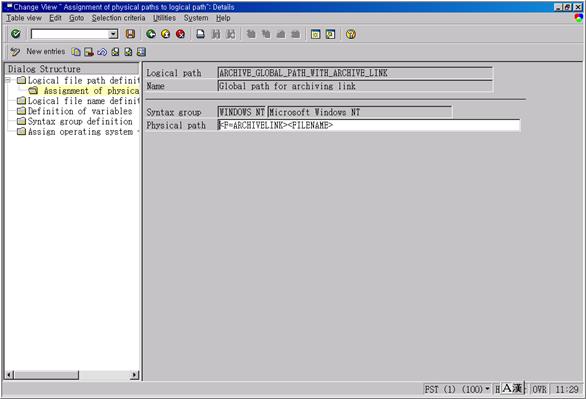Click the yellow Exit arrow icon
Screen dimensions: 586x399
[x=166, y=34]
